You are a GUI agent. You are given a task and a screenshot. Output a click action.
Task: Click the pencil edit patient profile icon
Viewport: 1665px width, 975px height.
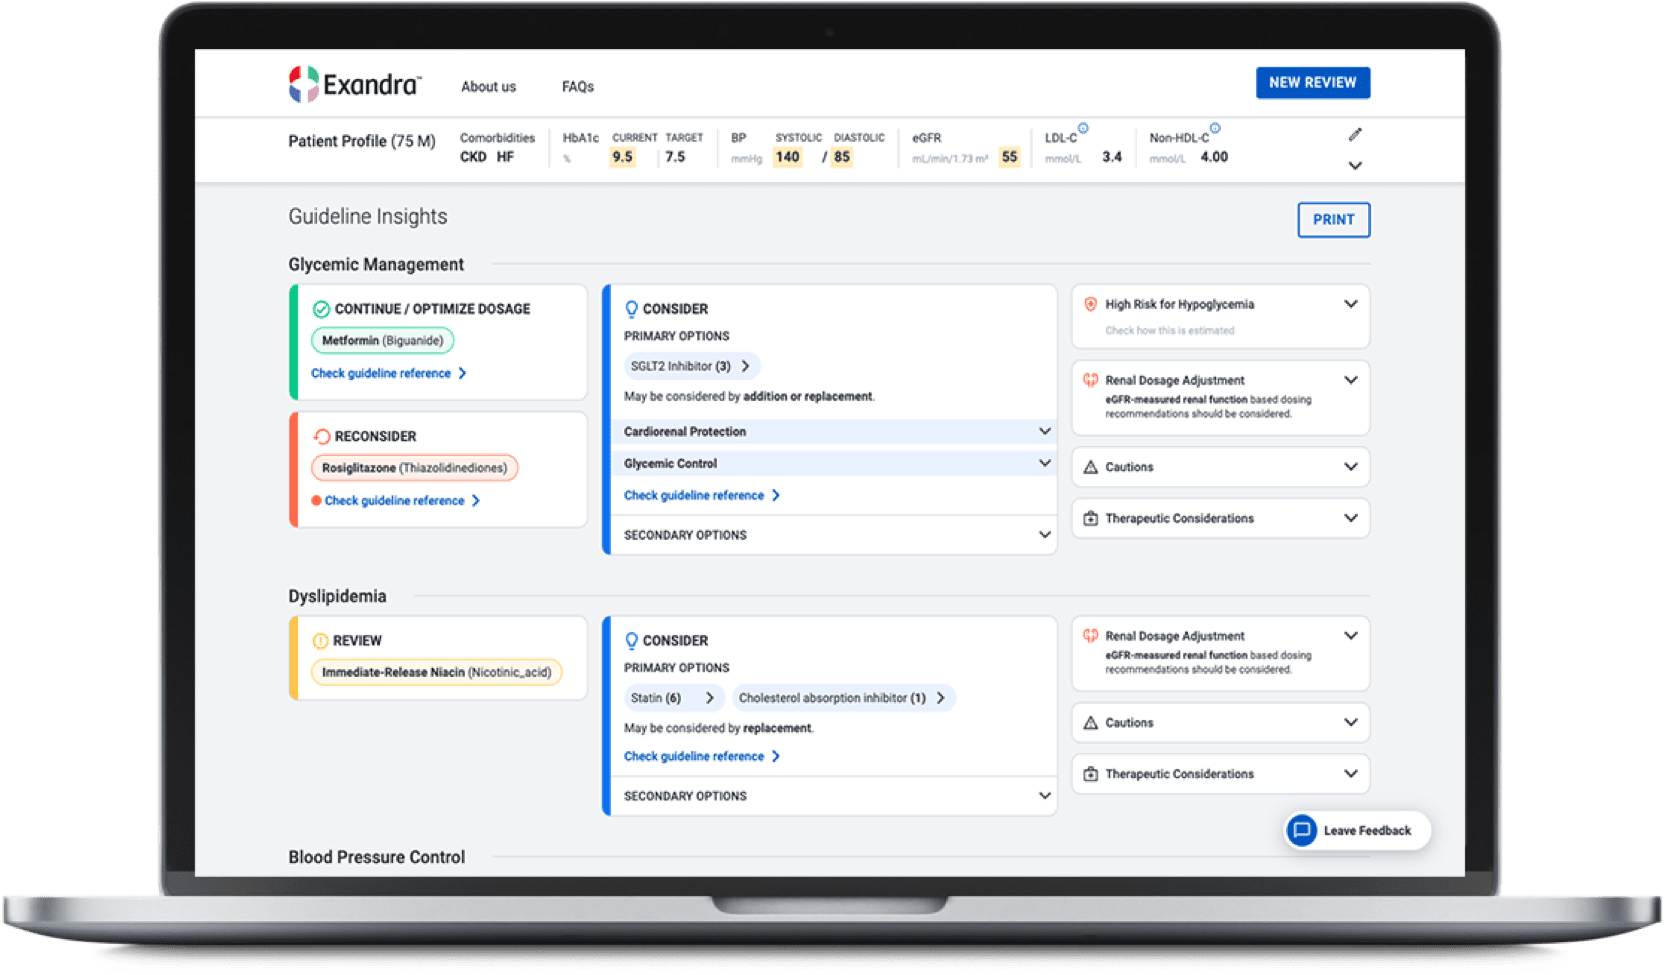[1355, 135]
